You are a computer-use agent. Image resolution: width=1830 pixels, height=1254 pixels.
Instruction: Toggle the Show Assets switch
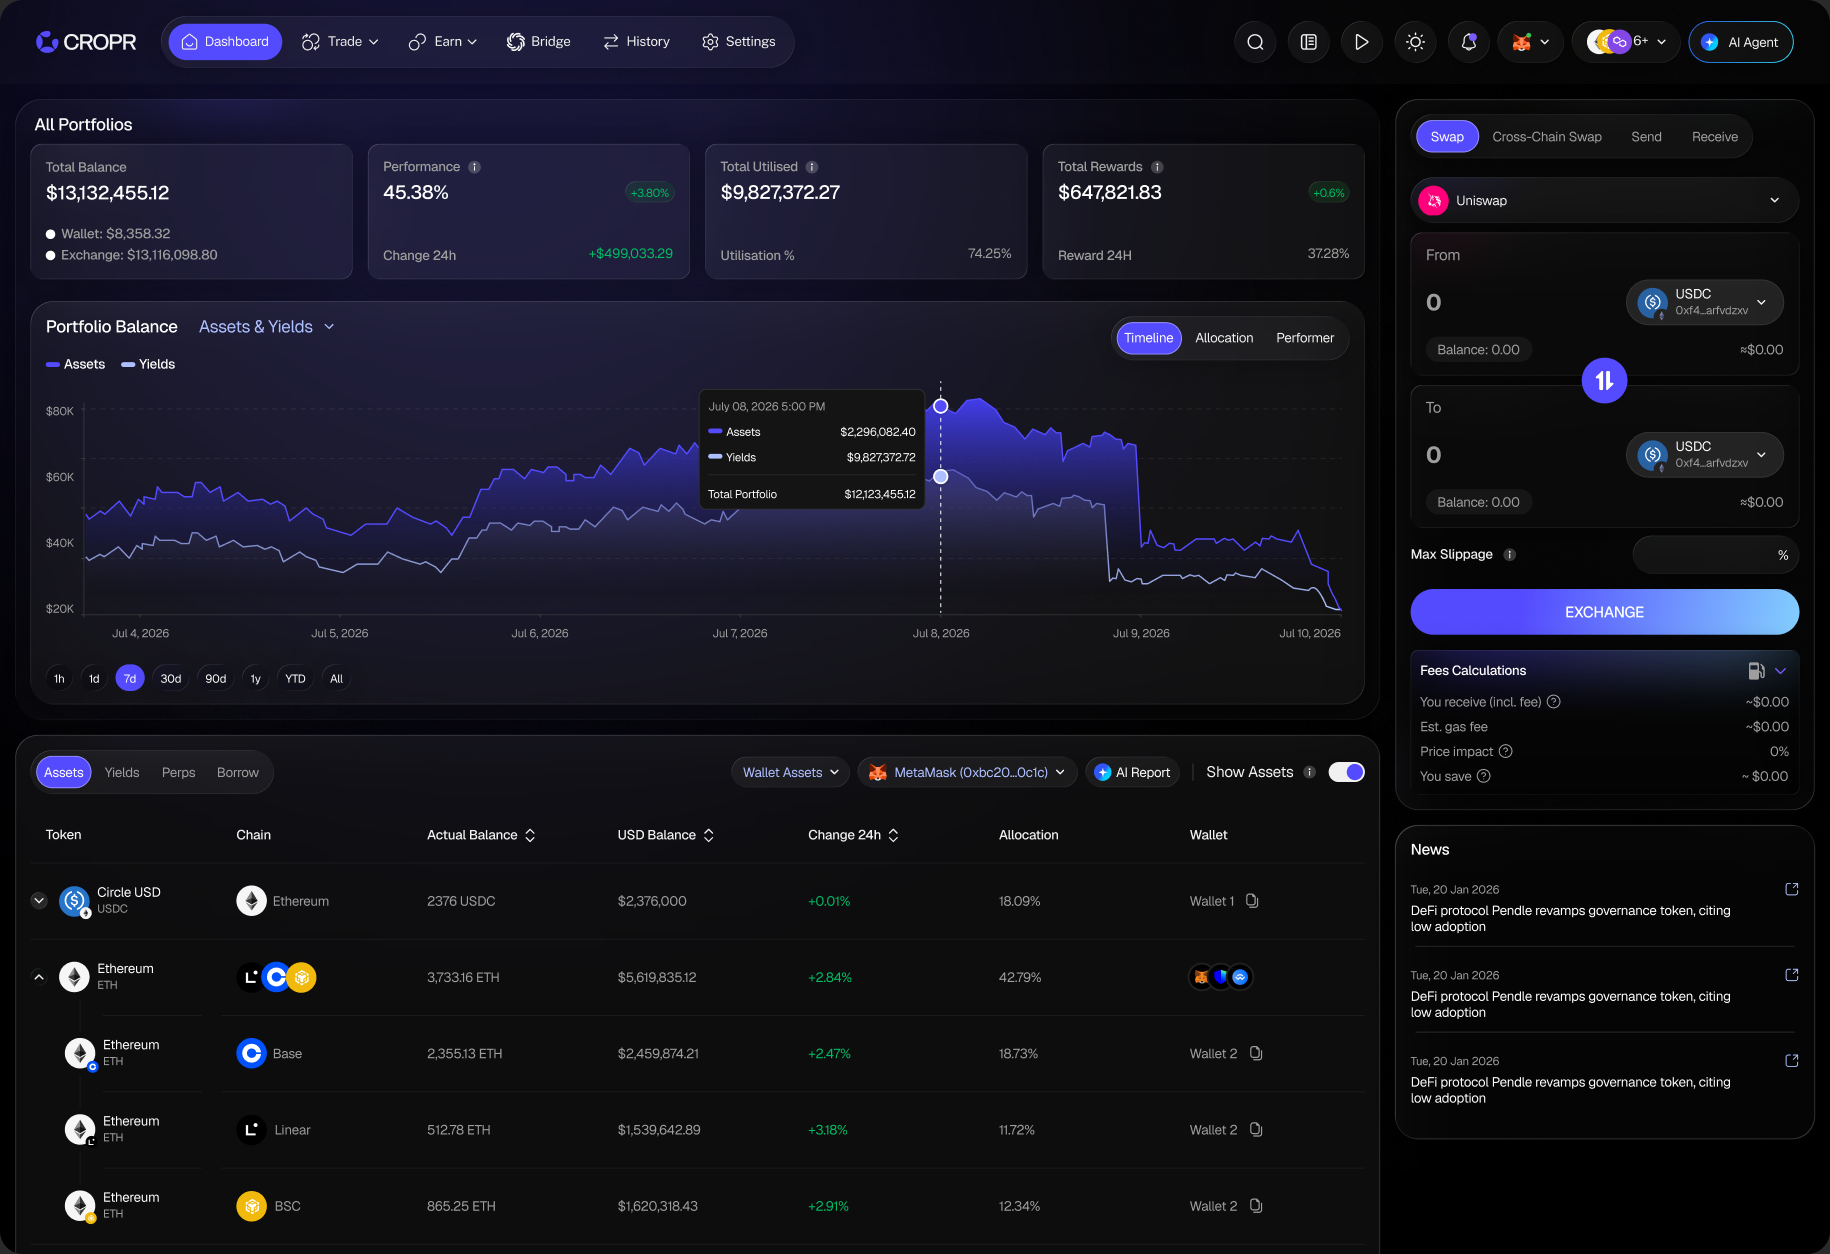click(x=1346, y=772)
